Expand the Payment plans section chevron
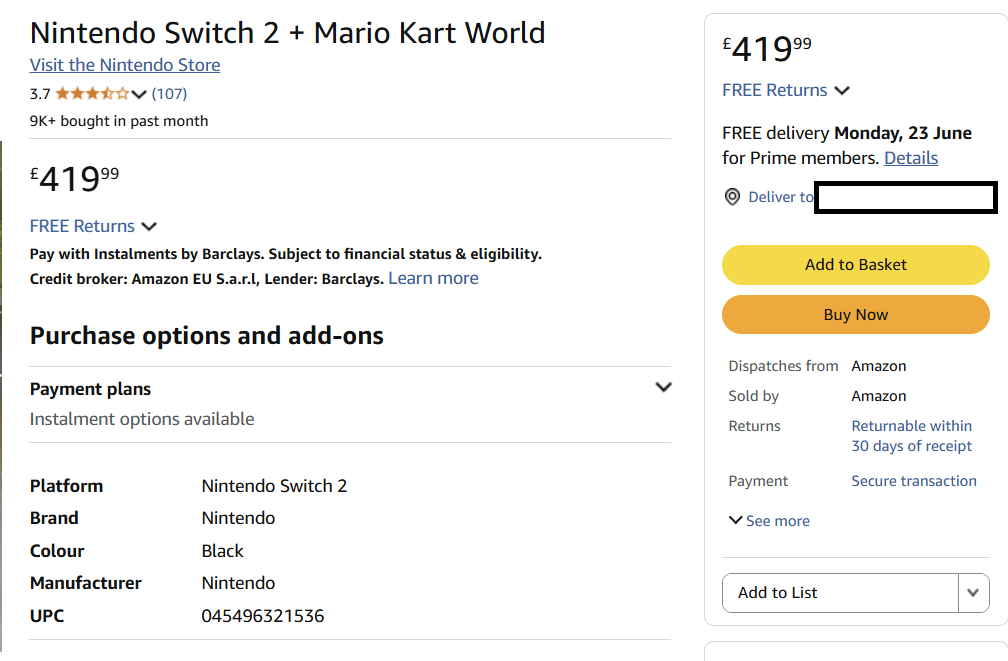 click(663, 387)
